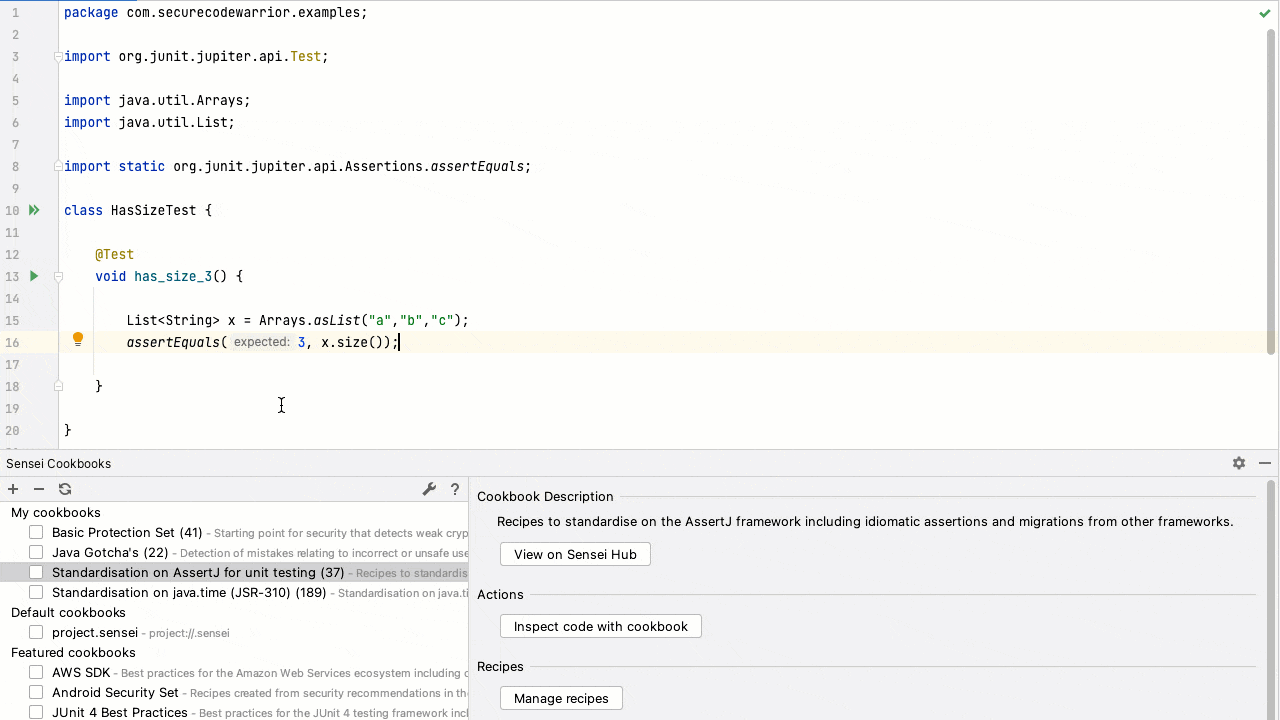Enable the JUnit 4 Best Practices cookbook

point(36,712)
